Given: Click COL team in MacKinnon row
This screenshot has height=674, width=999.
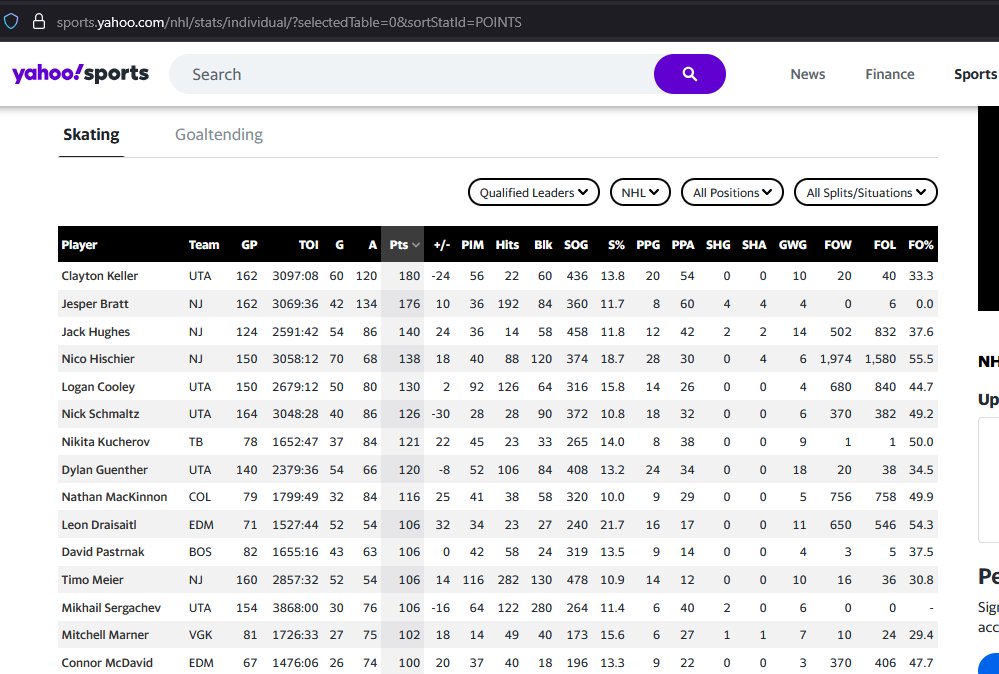Looking at the screenshot, I should [x=199, y=497].
